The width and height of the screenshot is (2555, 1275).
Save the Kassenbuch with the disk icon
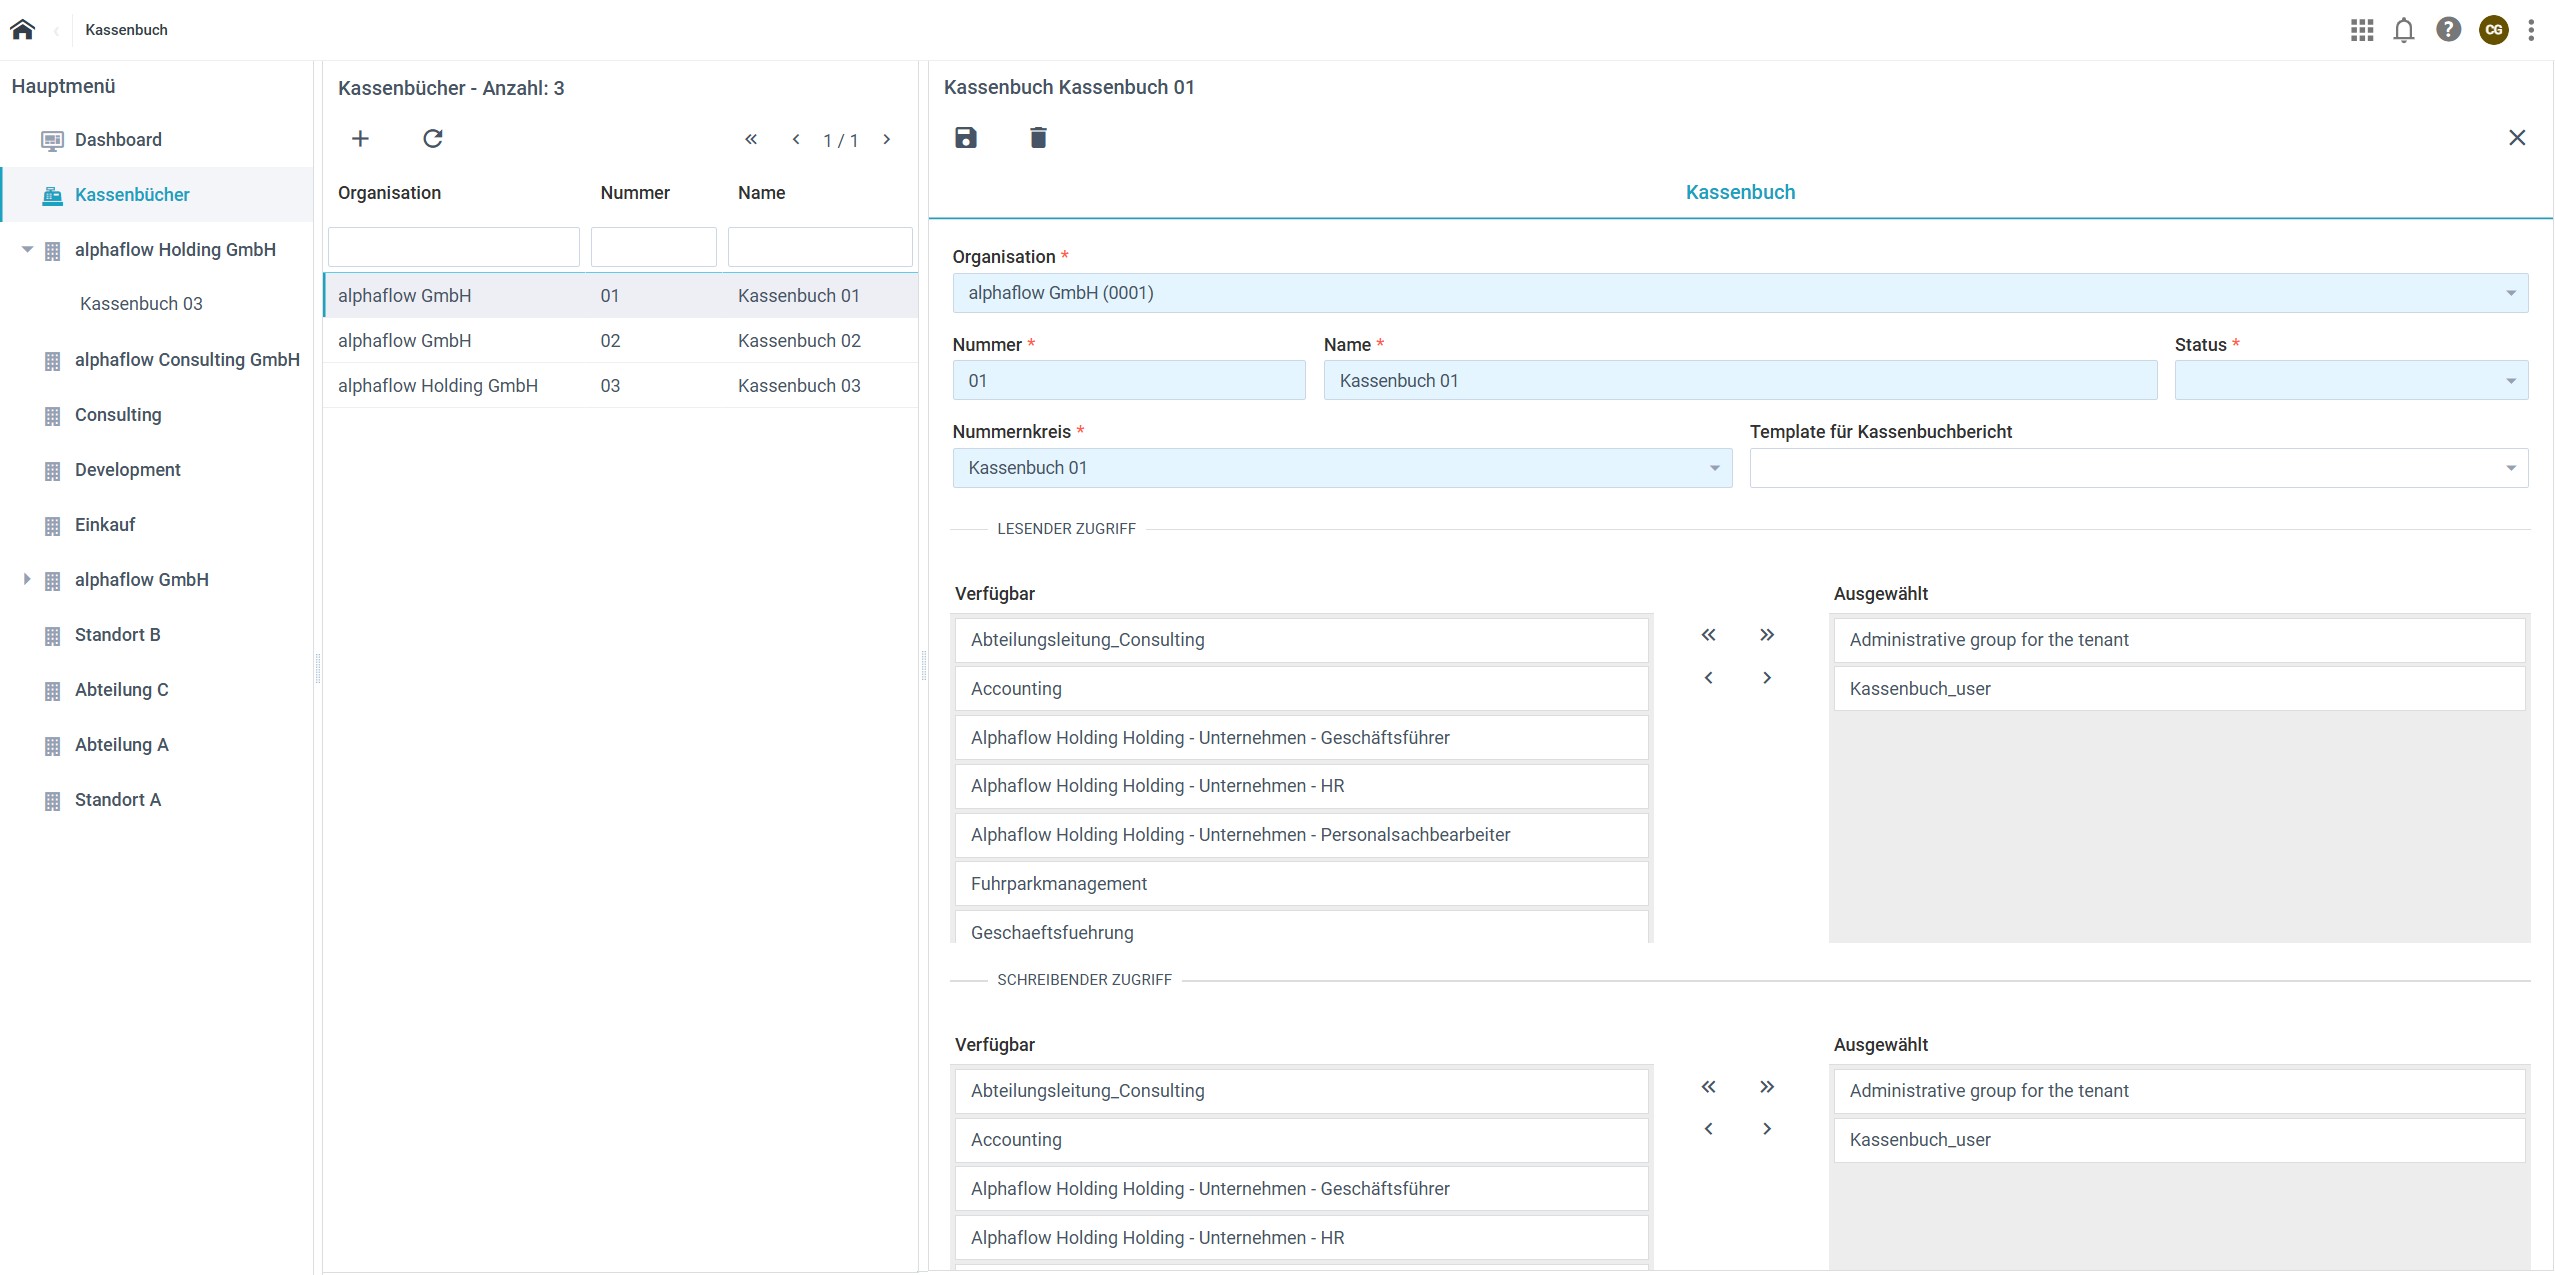(965, 138)
